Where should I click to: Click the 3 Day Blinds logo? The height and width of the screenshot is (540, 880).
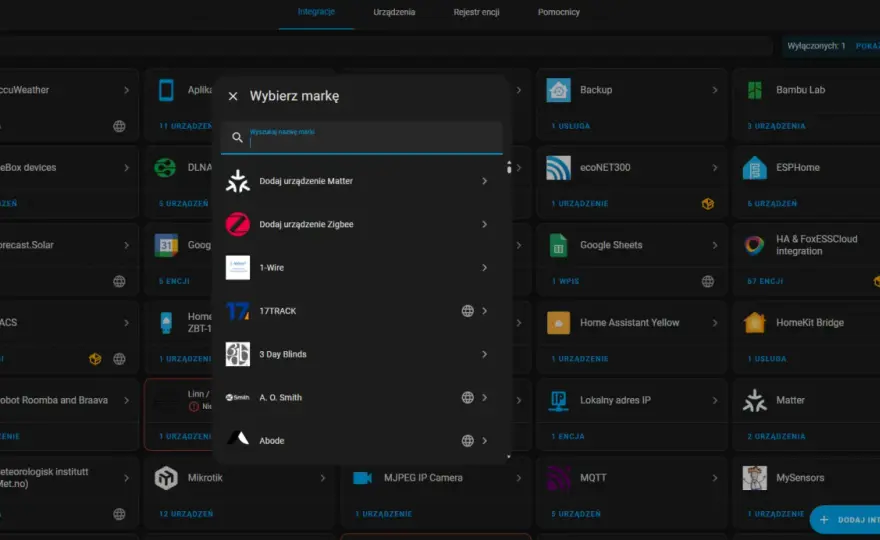(x=237, y=354)
